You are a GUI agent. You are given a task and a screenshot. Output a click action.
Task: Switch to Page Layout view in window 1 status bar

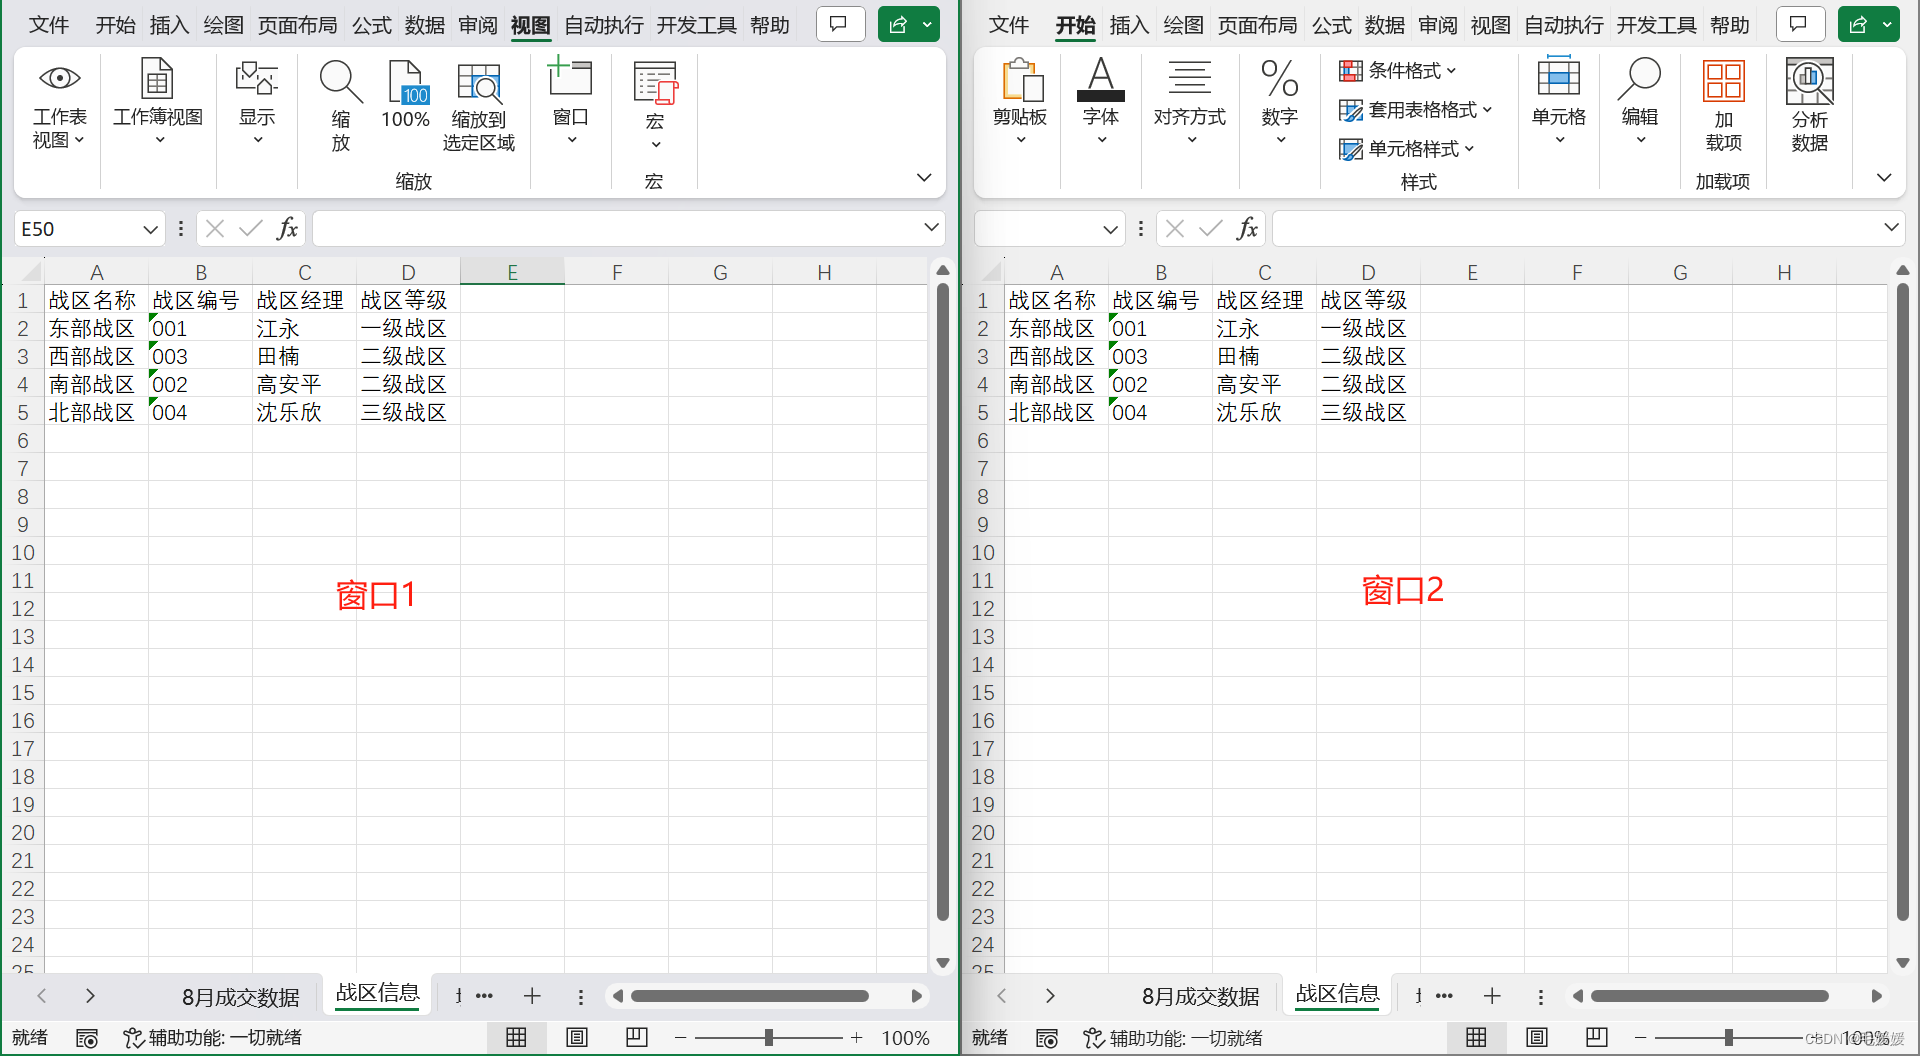[x=577, y=1038]
